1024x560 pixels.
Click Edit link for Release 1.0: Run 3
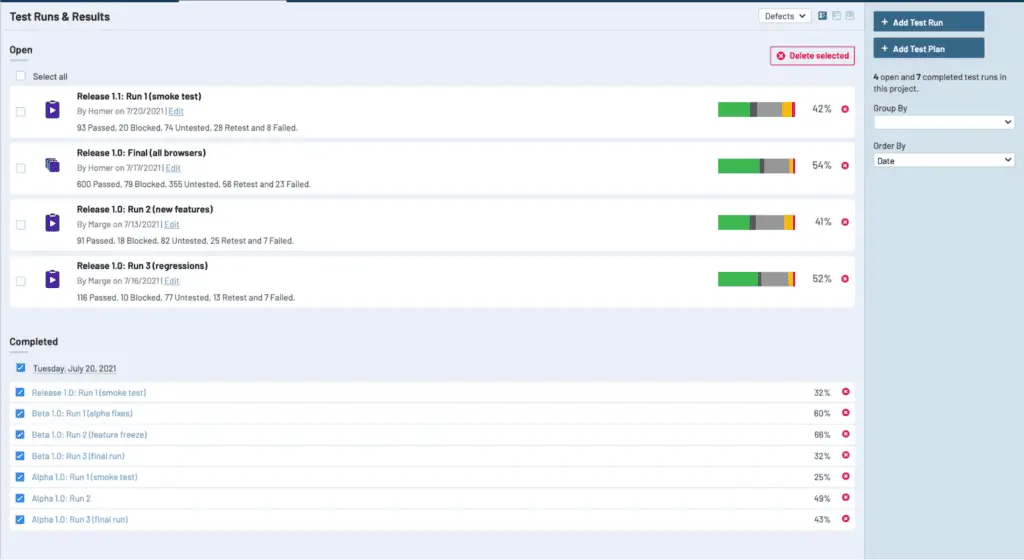(171, 281)
